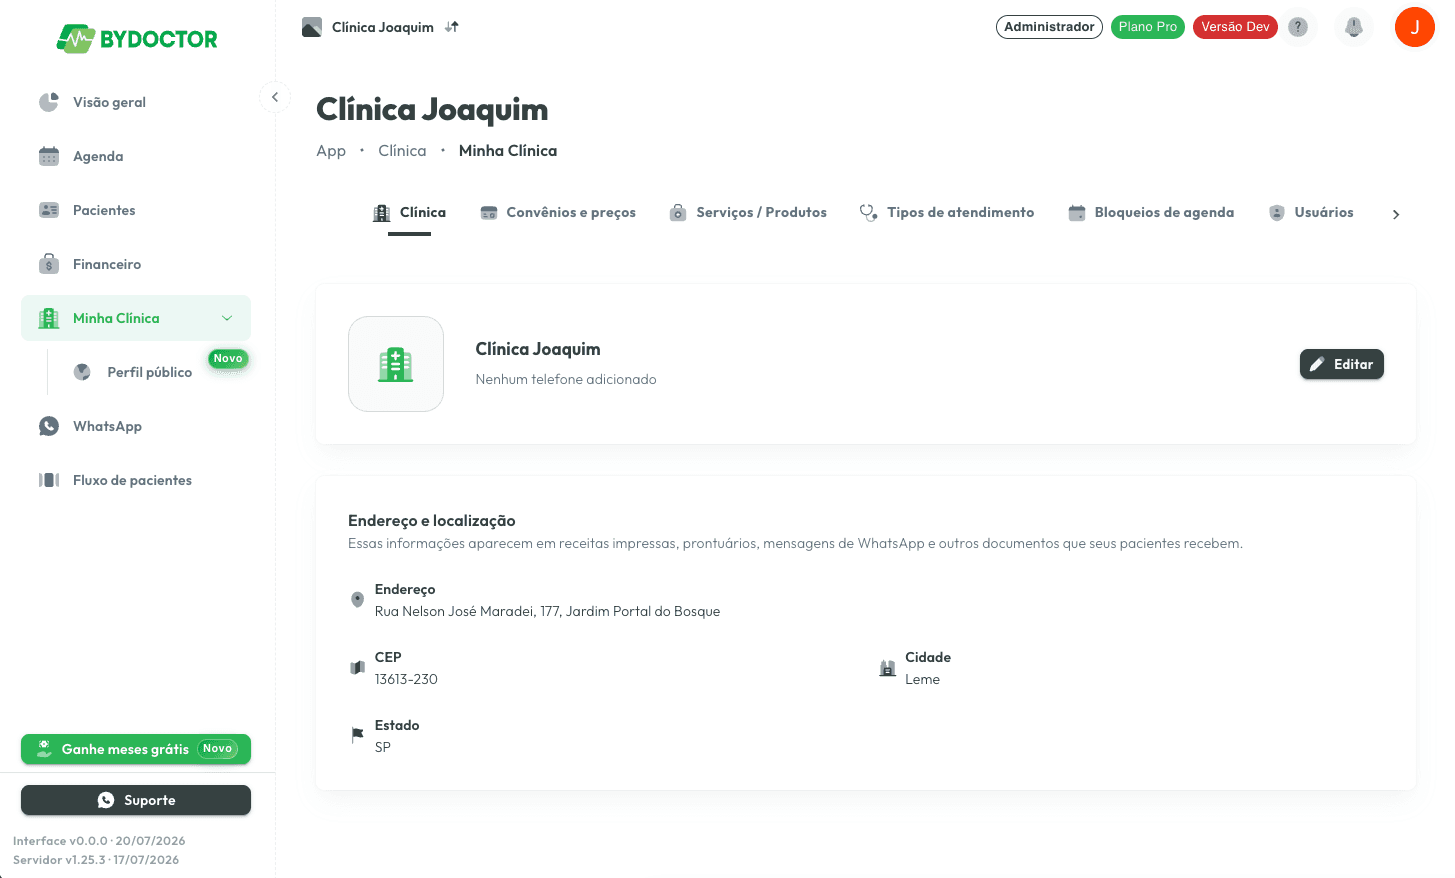Open the user avatar J menu
Screen dimensions: 1455x878
click(1415, 27)
